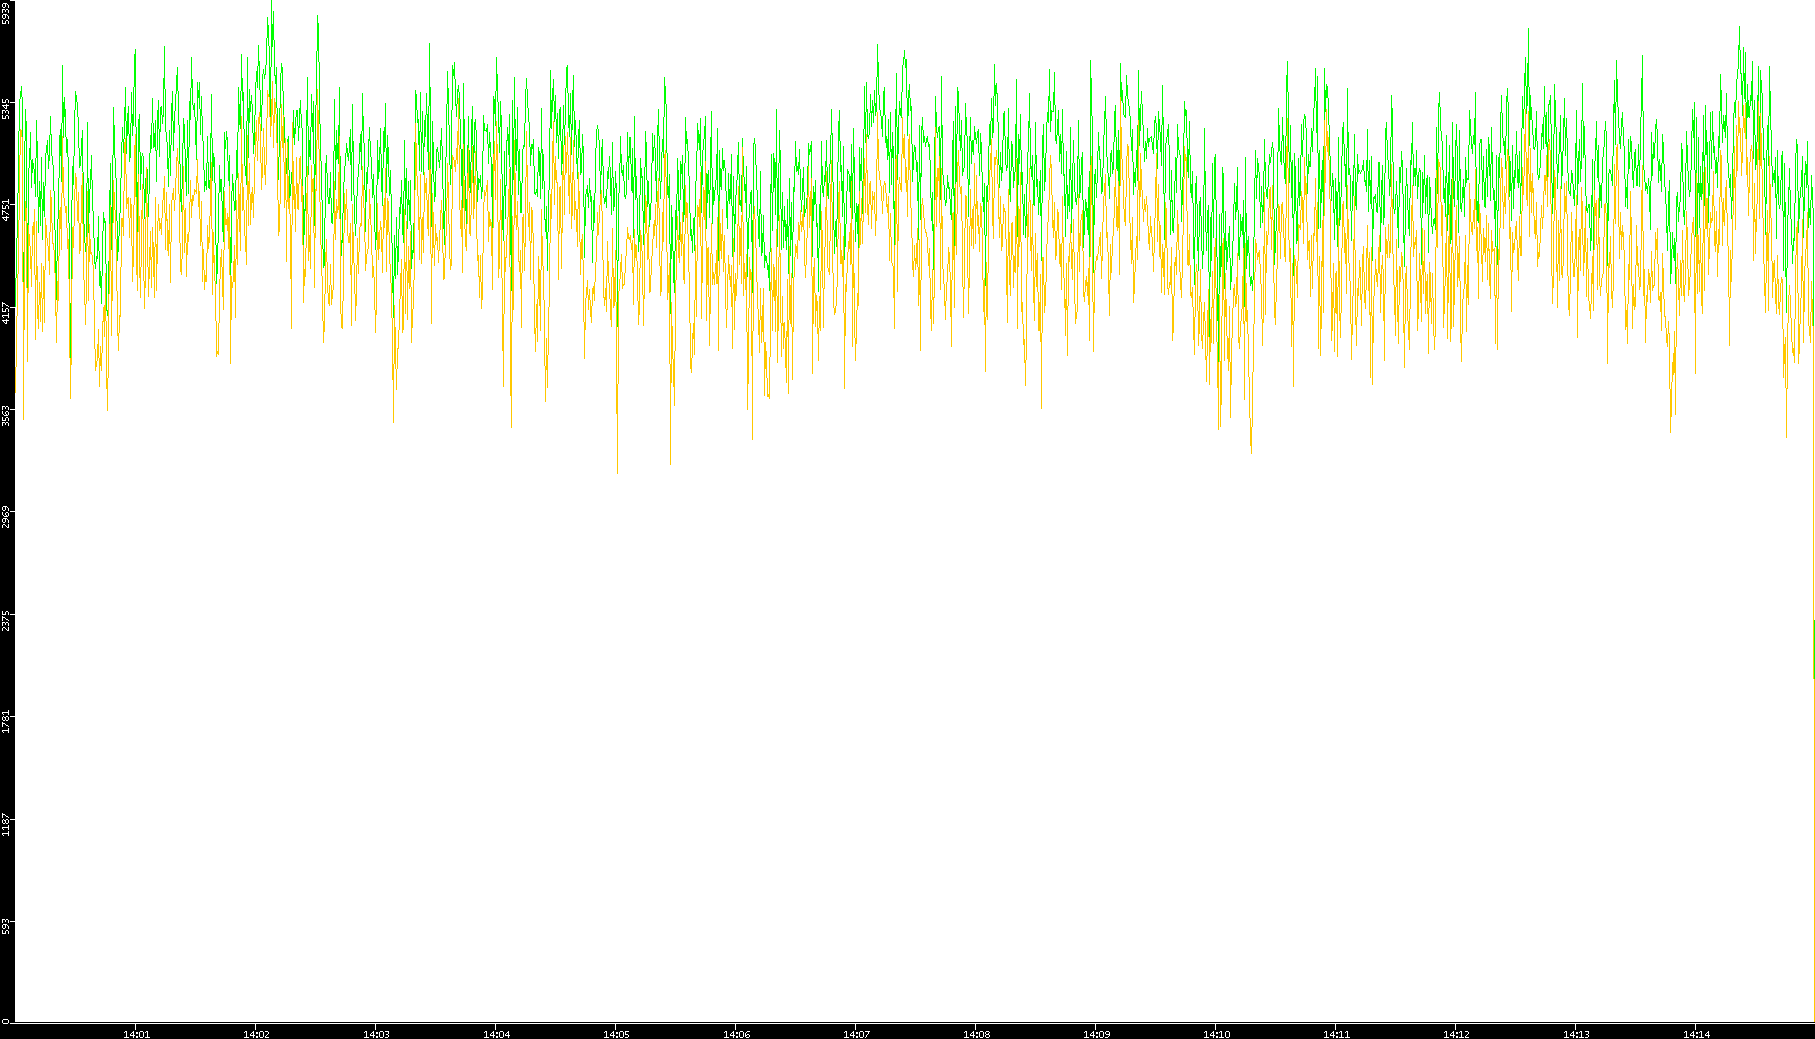Select the 14:02 marker on the time axis
This screenshot has height=1039, width=1815.
(x=256, y=1034)
